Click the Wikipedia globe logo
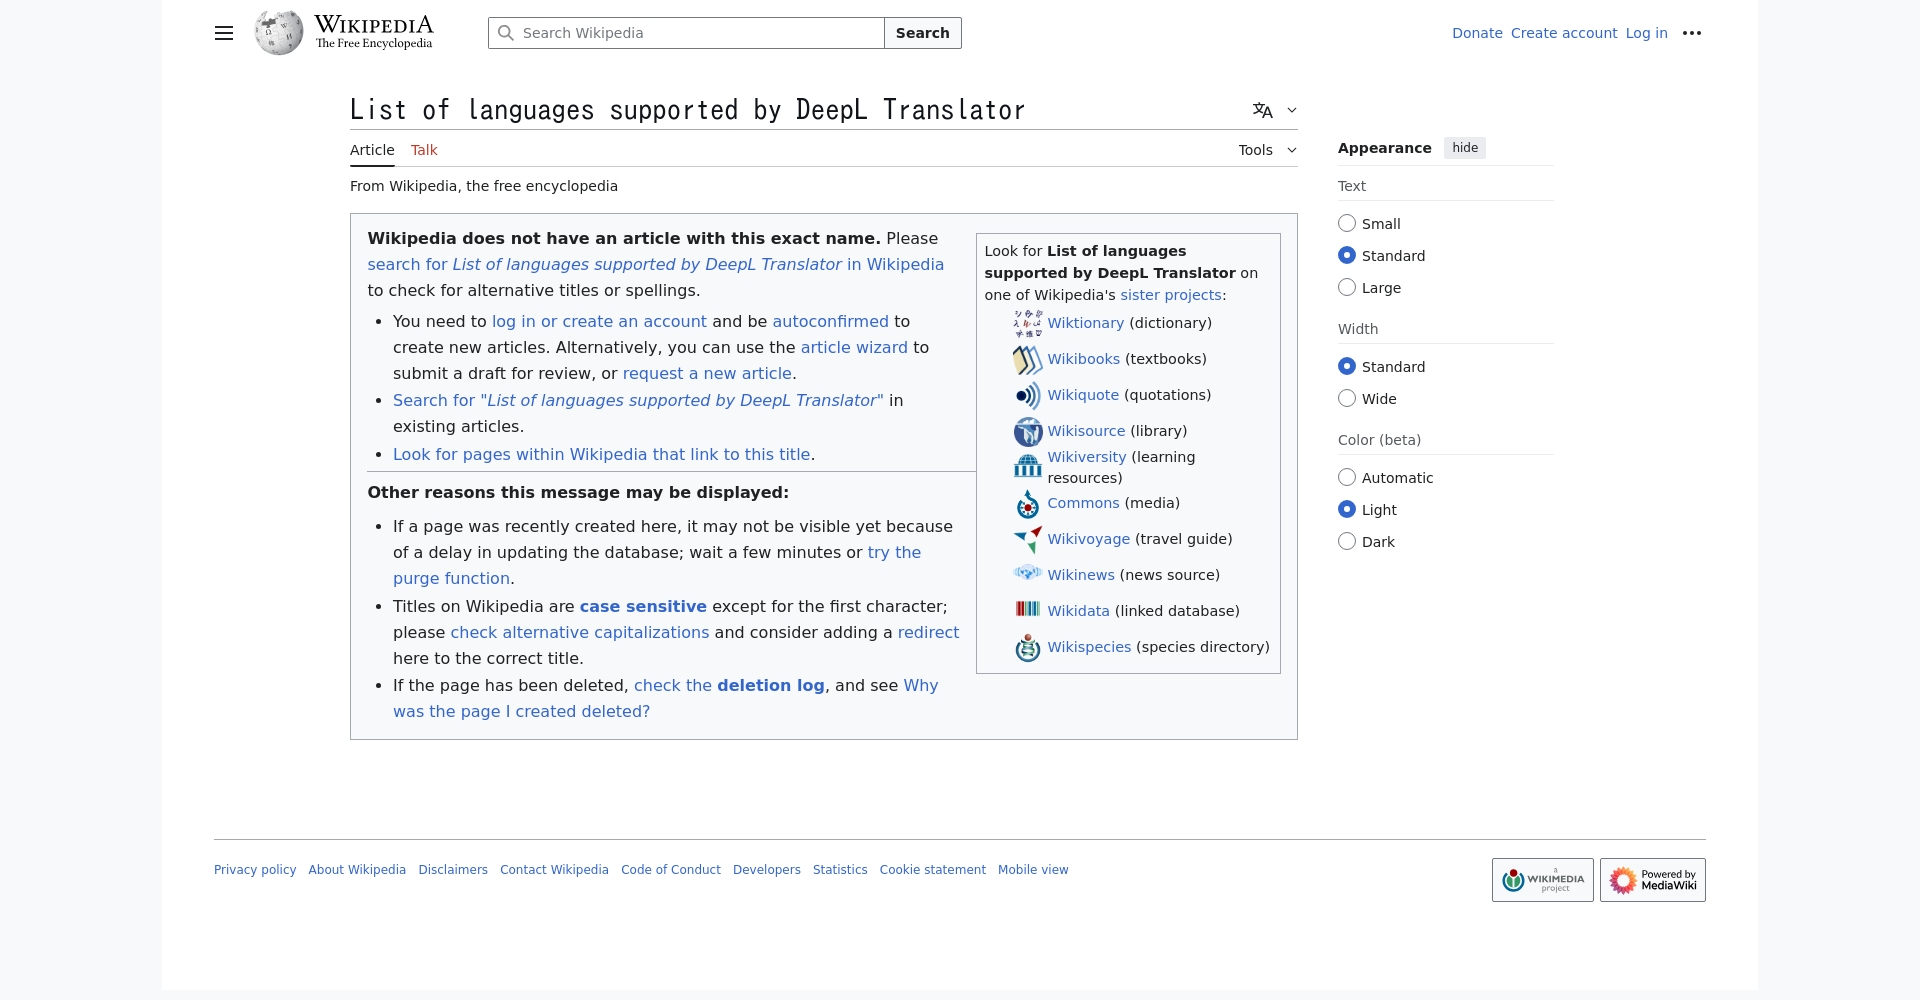The image size is (1920, 1000). point(279,33)
